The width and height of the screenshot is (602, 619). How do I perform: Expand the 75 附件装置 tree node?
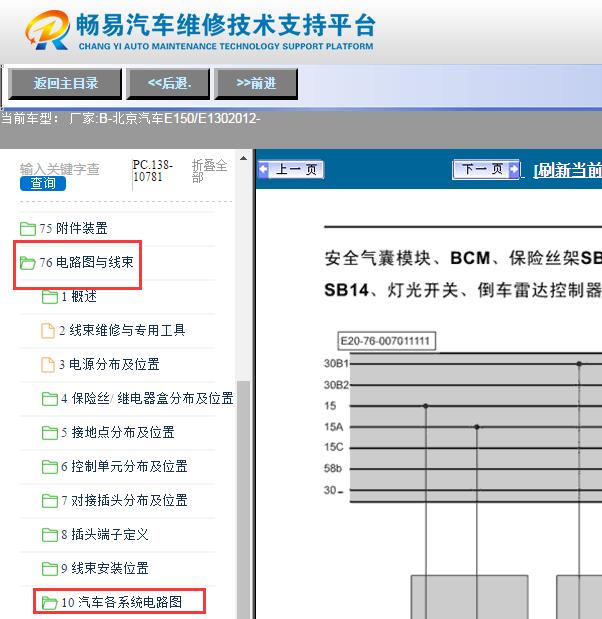(73, 228)
